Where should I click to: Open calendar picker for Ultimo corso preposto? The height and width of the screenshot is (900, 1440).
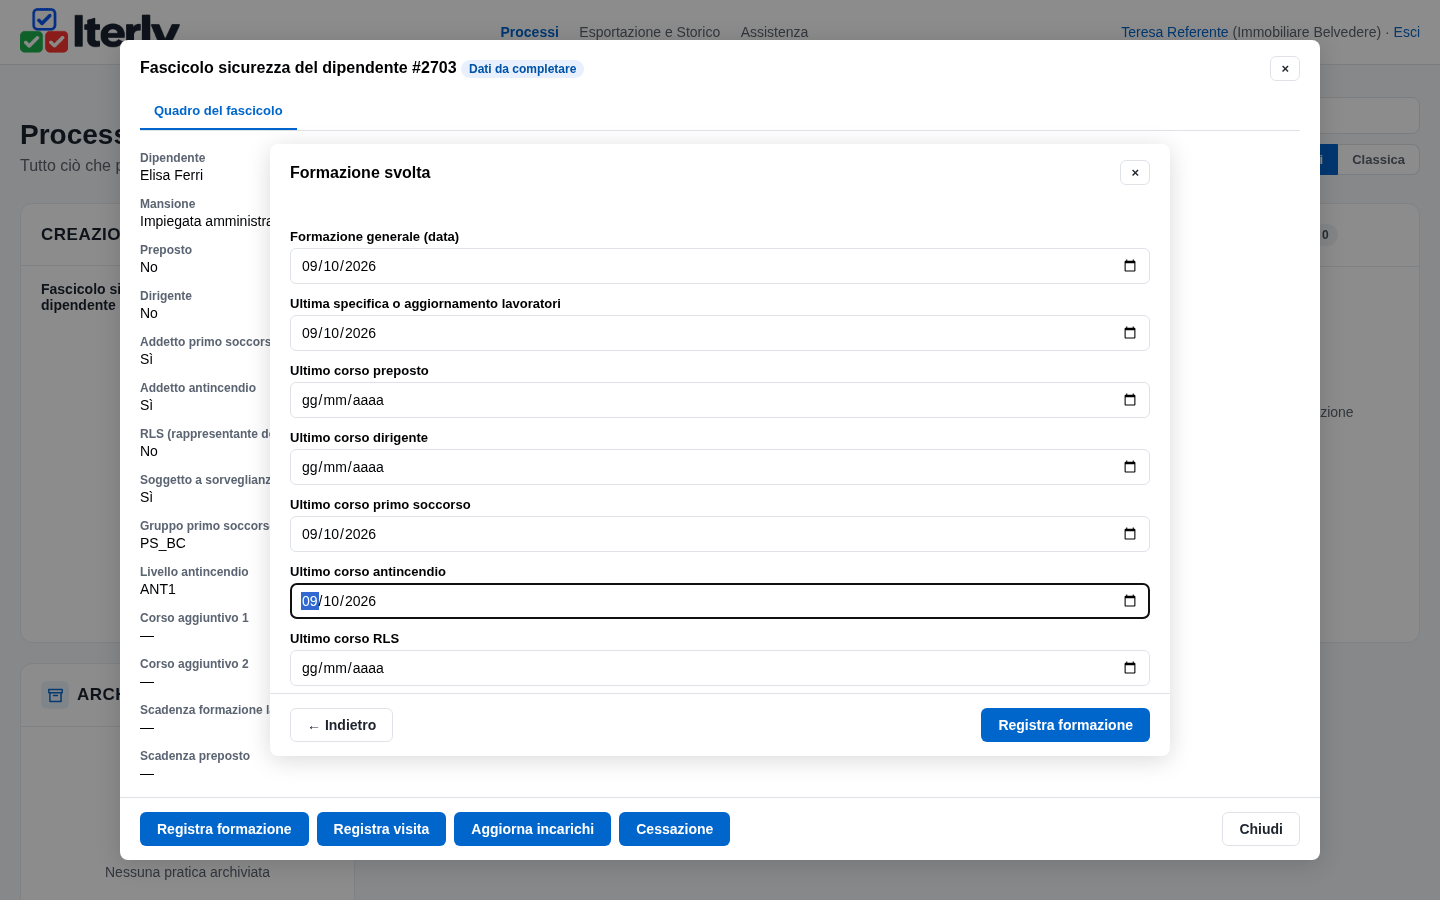click(x=1130, y=400)
